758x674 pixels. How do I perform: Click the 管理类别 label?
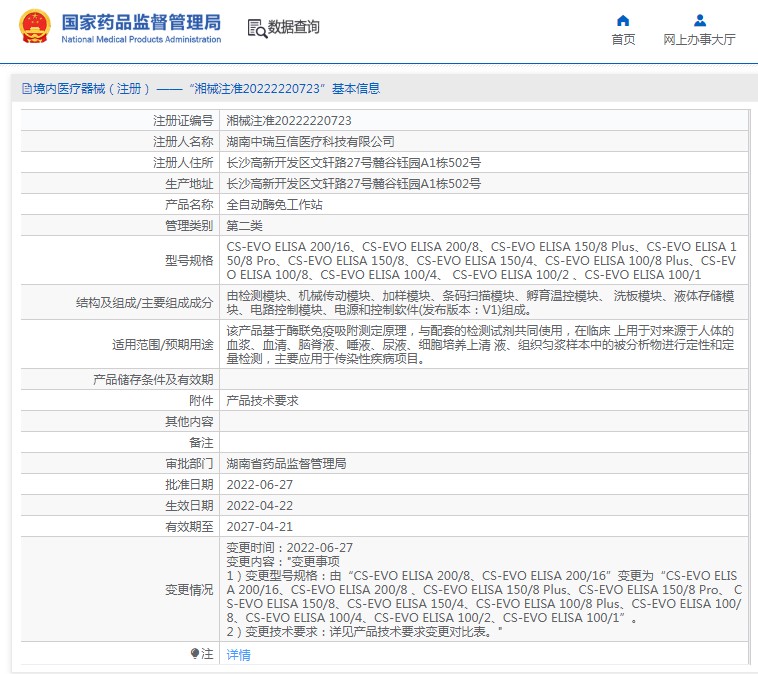coord(189,226)
